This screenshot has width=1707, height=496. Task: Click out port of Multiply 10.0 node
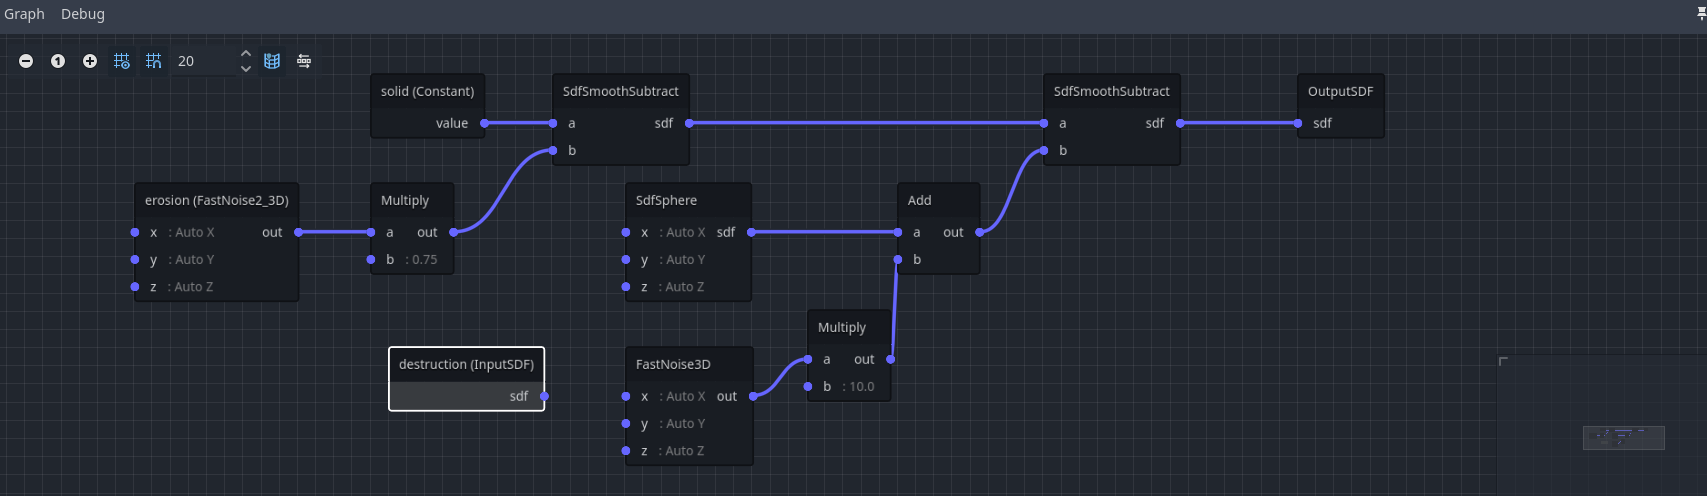[x=890, y=359]
